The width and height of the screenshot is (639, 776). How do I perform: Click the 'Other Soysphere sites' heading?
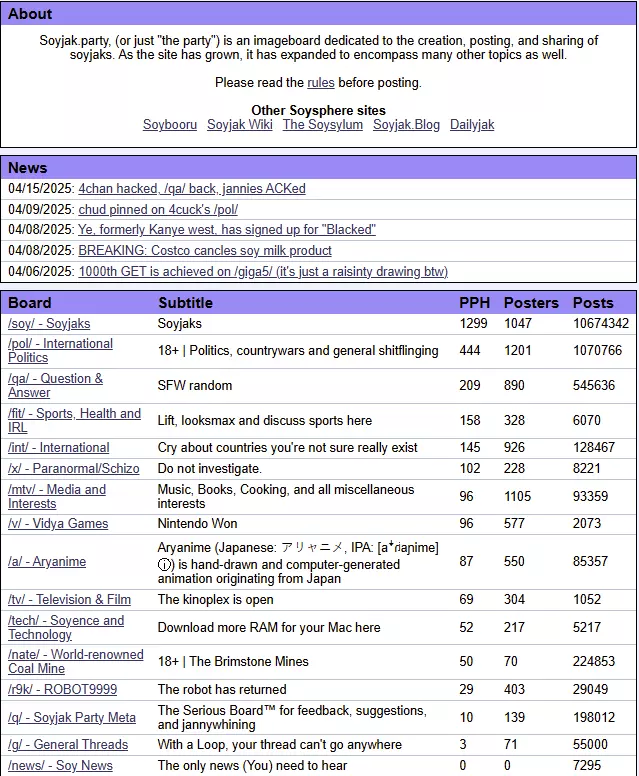click(x=318, y=110)
